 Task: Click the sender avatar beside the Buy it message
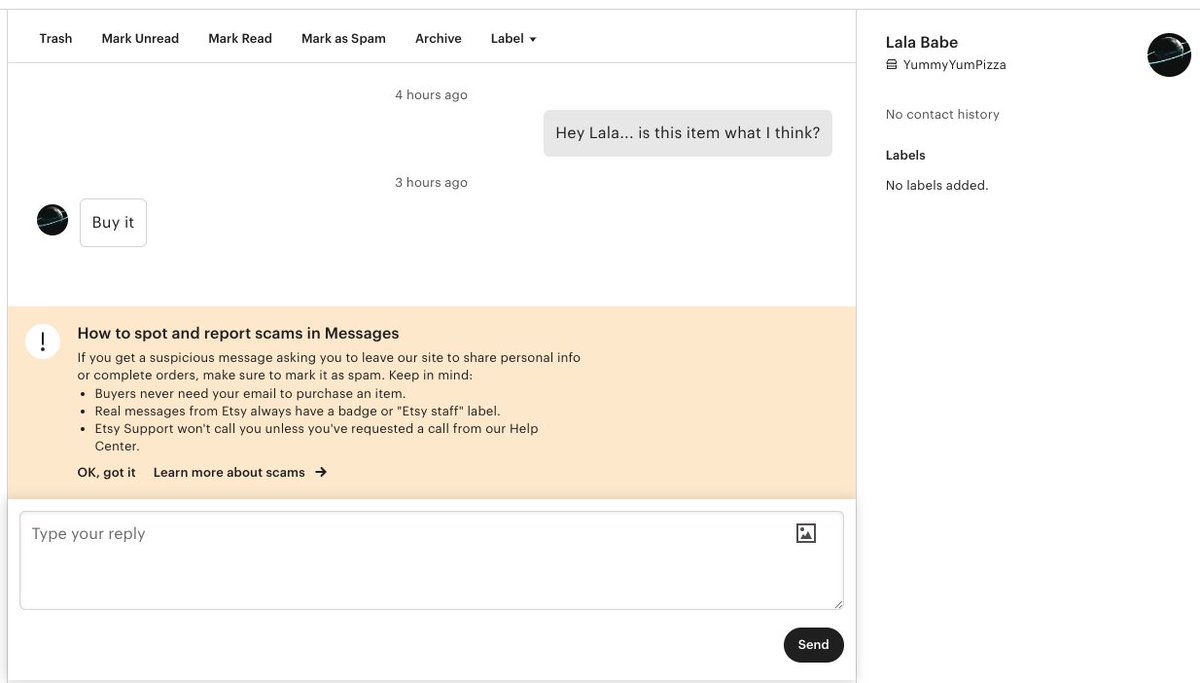(52, 220)
